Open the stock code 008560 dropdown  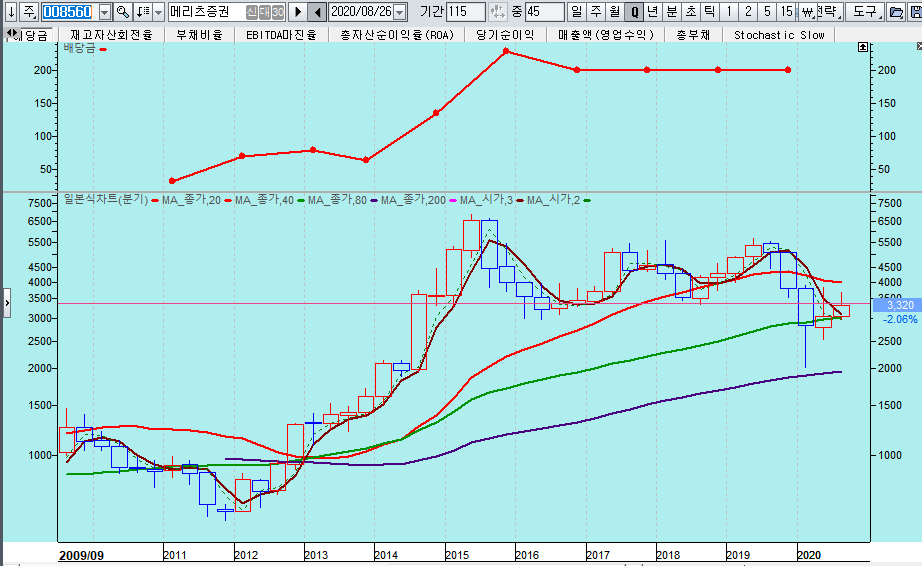pos(103,12)
